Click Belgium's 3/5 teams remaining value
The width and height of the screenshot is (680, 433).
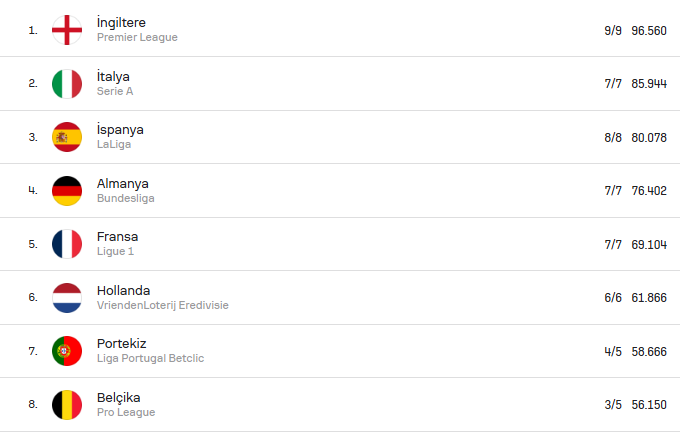point(613,404)
